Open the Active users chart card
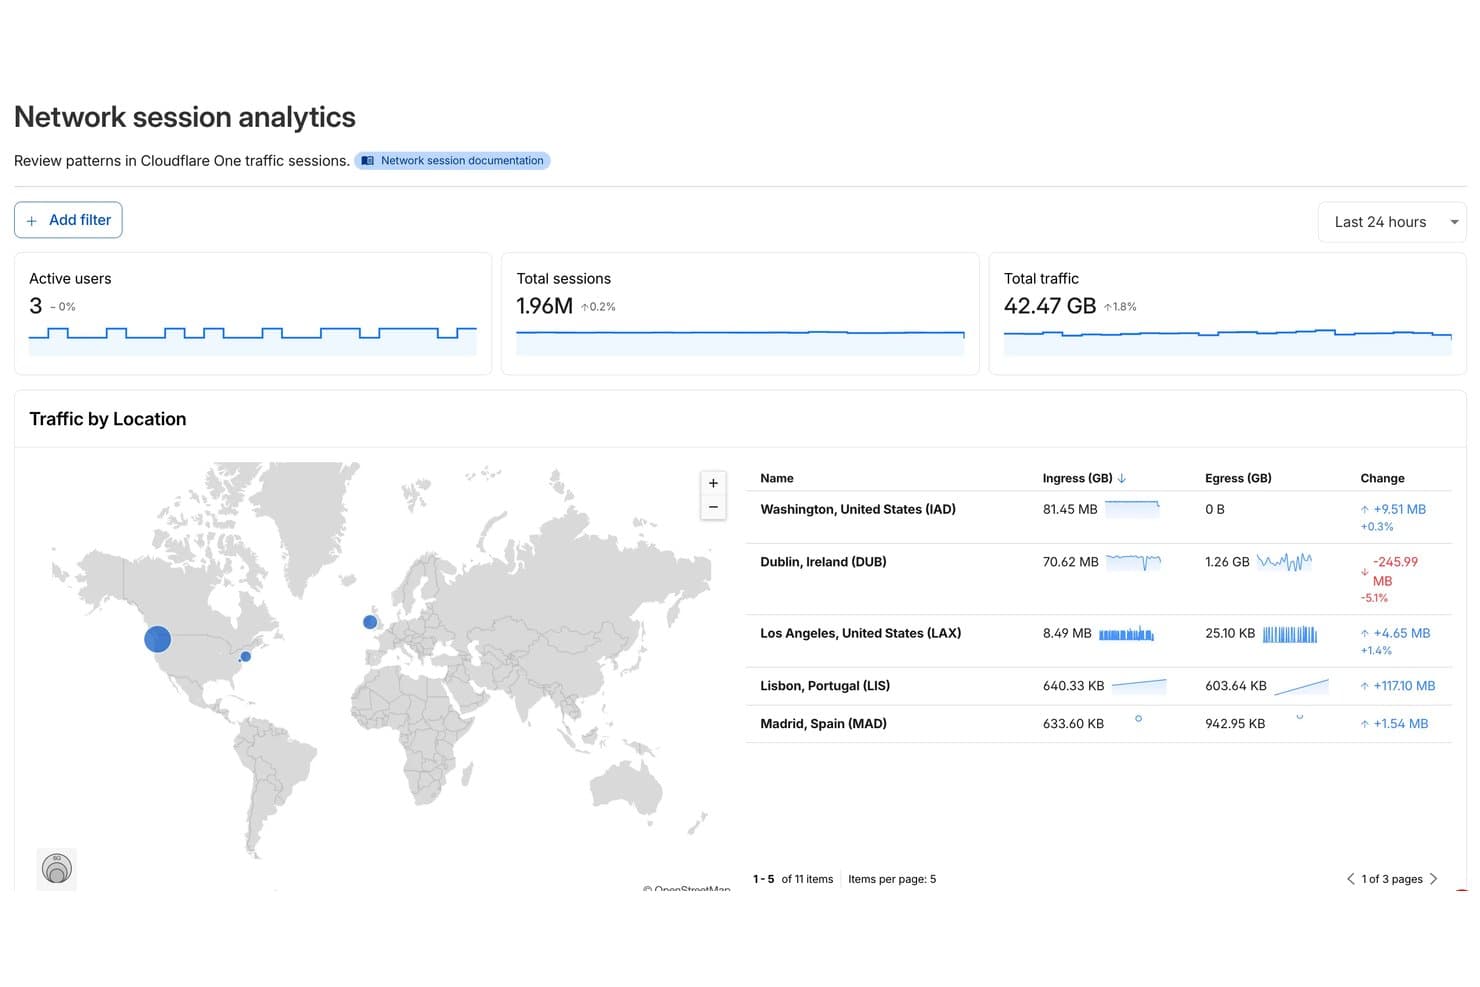The height and width of the screenshot is (987, 1480). pos(253,314)
